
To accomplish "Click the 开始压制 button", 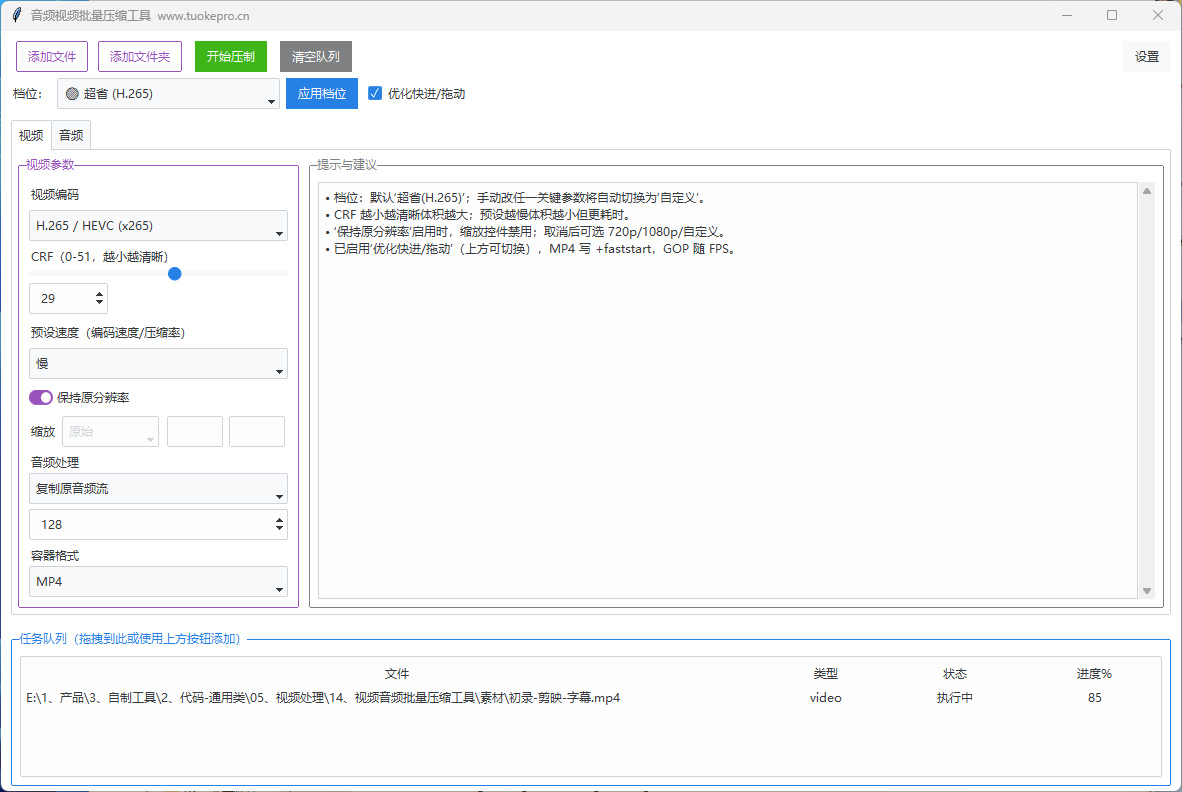I will tap(231, 57).
